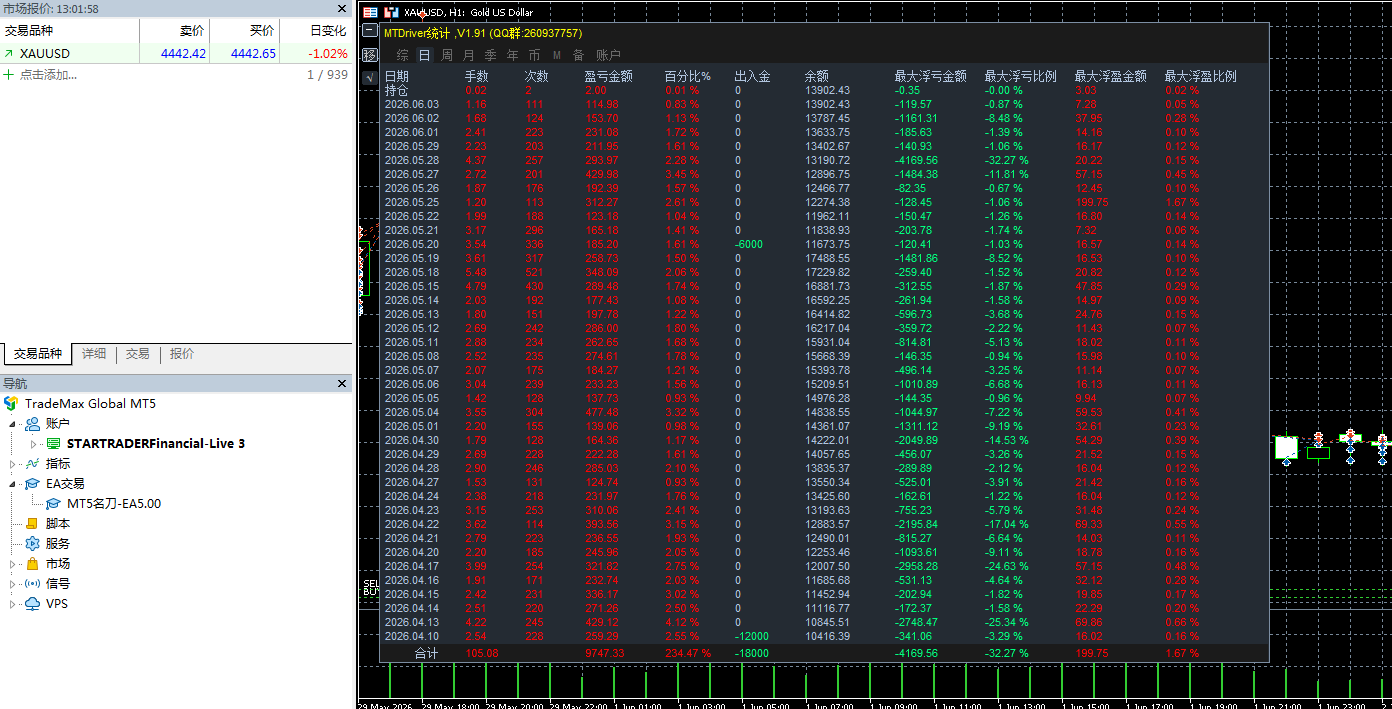Click the VPS cloud icon

[x=33, y=604]
